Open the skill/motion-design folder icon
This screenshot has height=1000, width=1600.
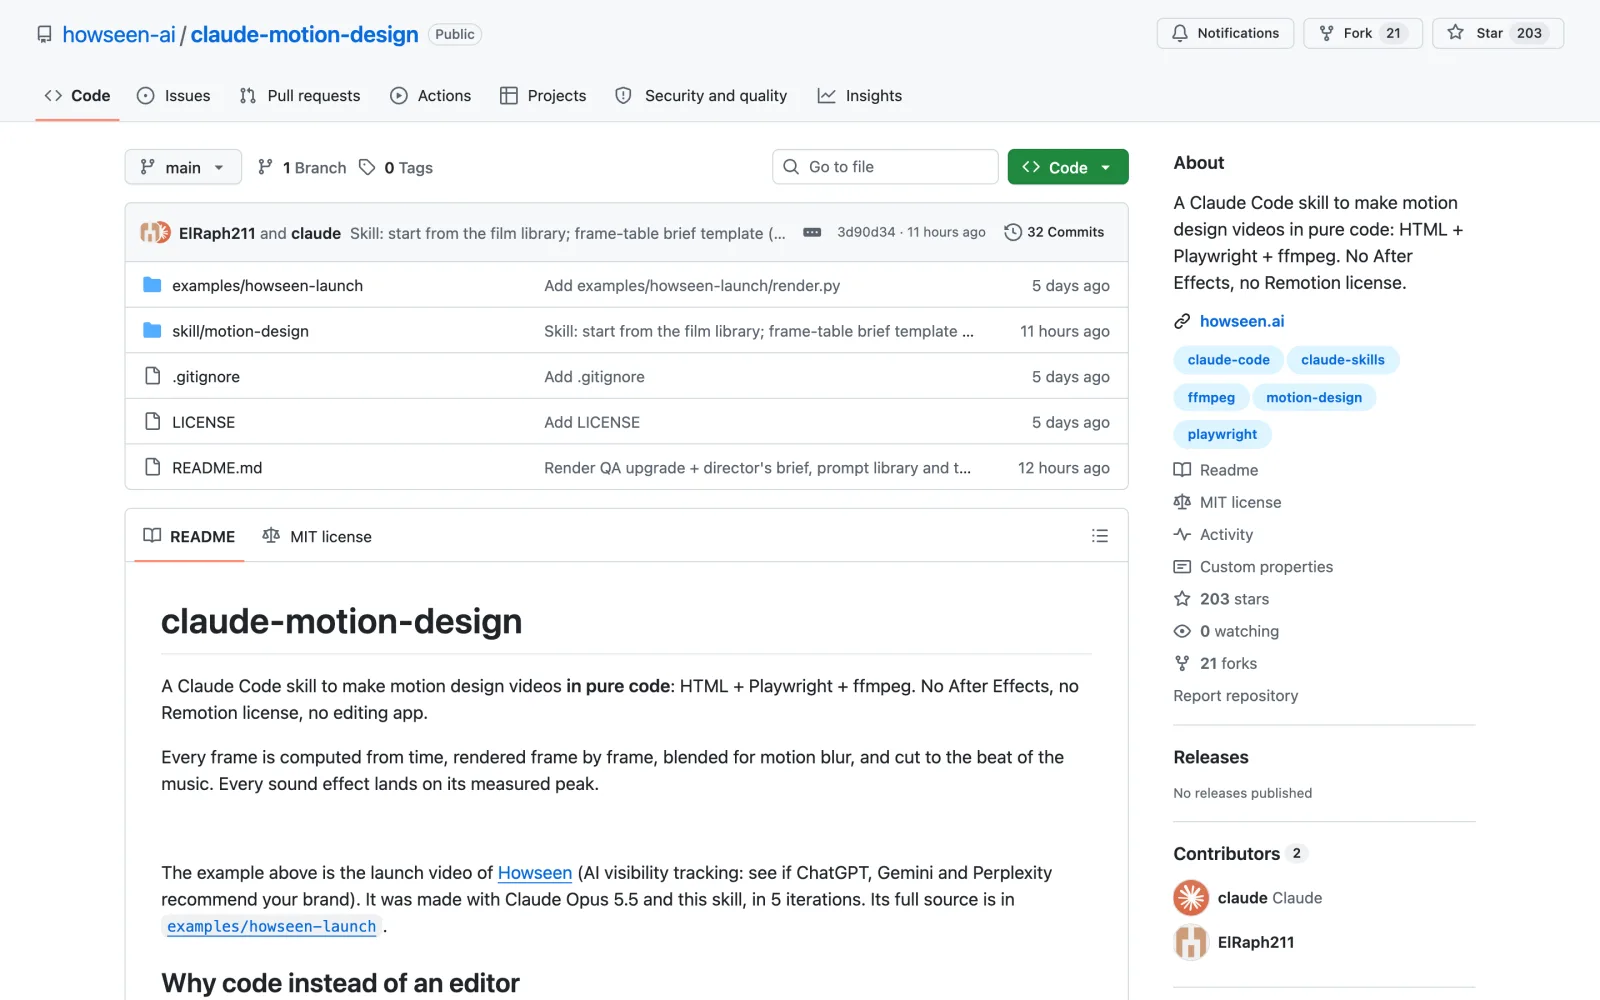coord(152,330)
